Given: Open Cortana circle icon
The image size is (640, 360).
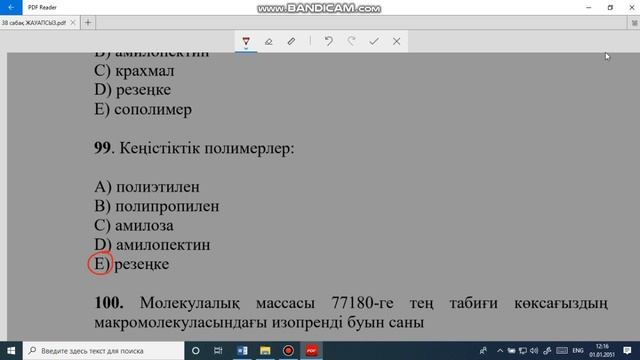Looking at the screenshot, I should [196, 351].
